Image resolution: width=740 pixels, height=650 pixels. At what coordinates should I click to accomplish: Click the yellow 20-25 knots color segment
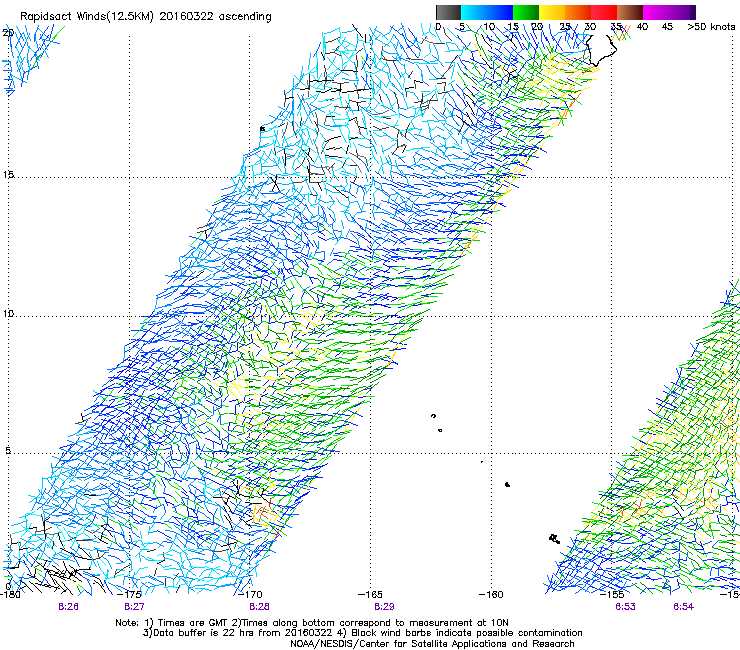(552, 12)
